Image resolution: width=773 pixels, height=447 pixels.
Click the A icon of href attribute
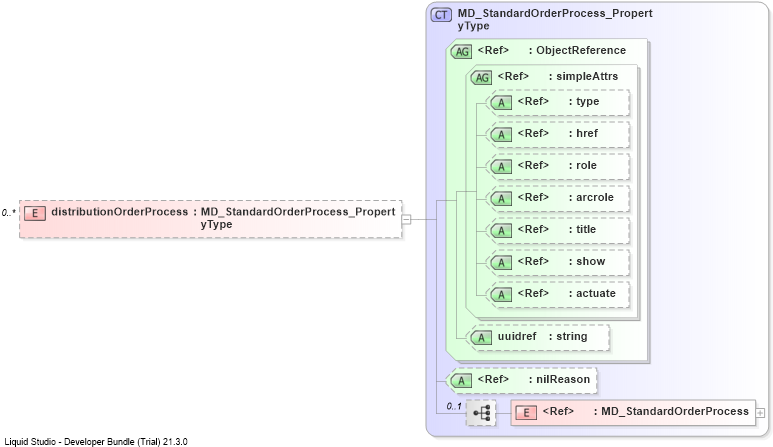coord(501,135)
